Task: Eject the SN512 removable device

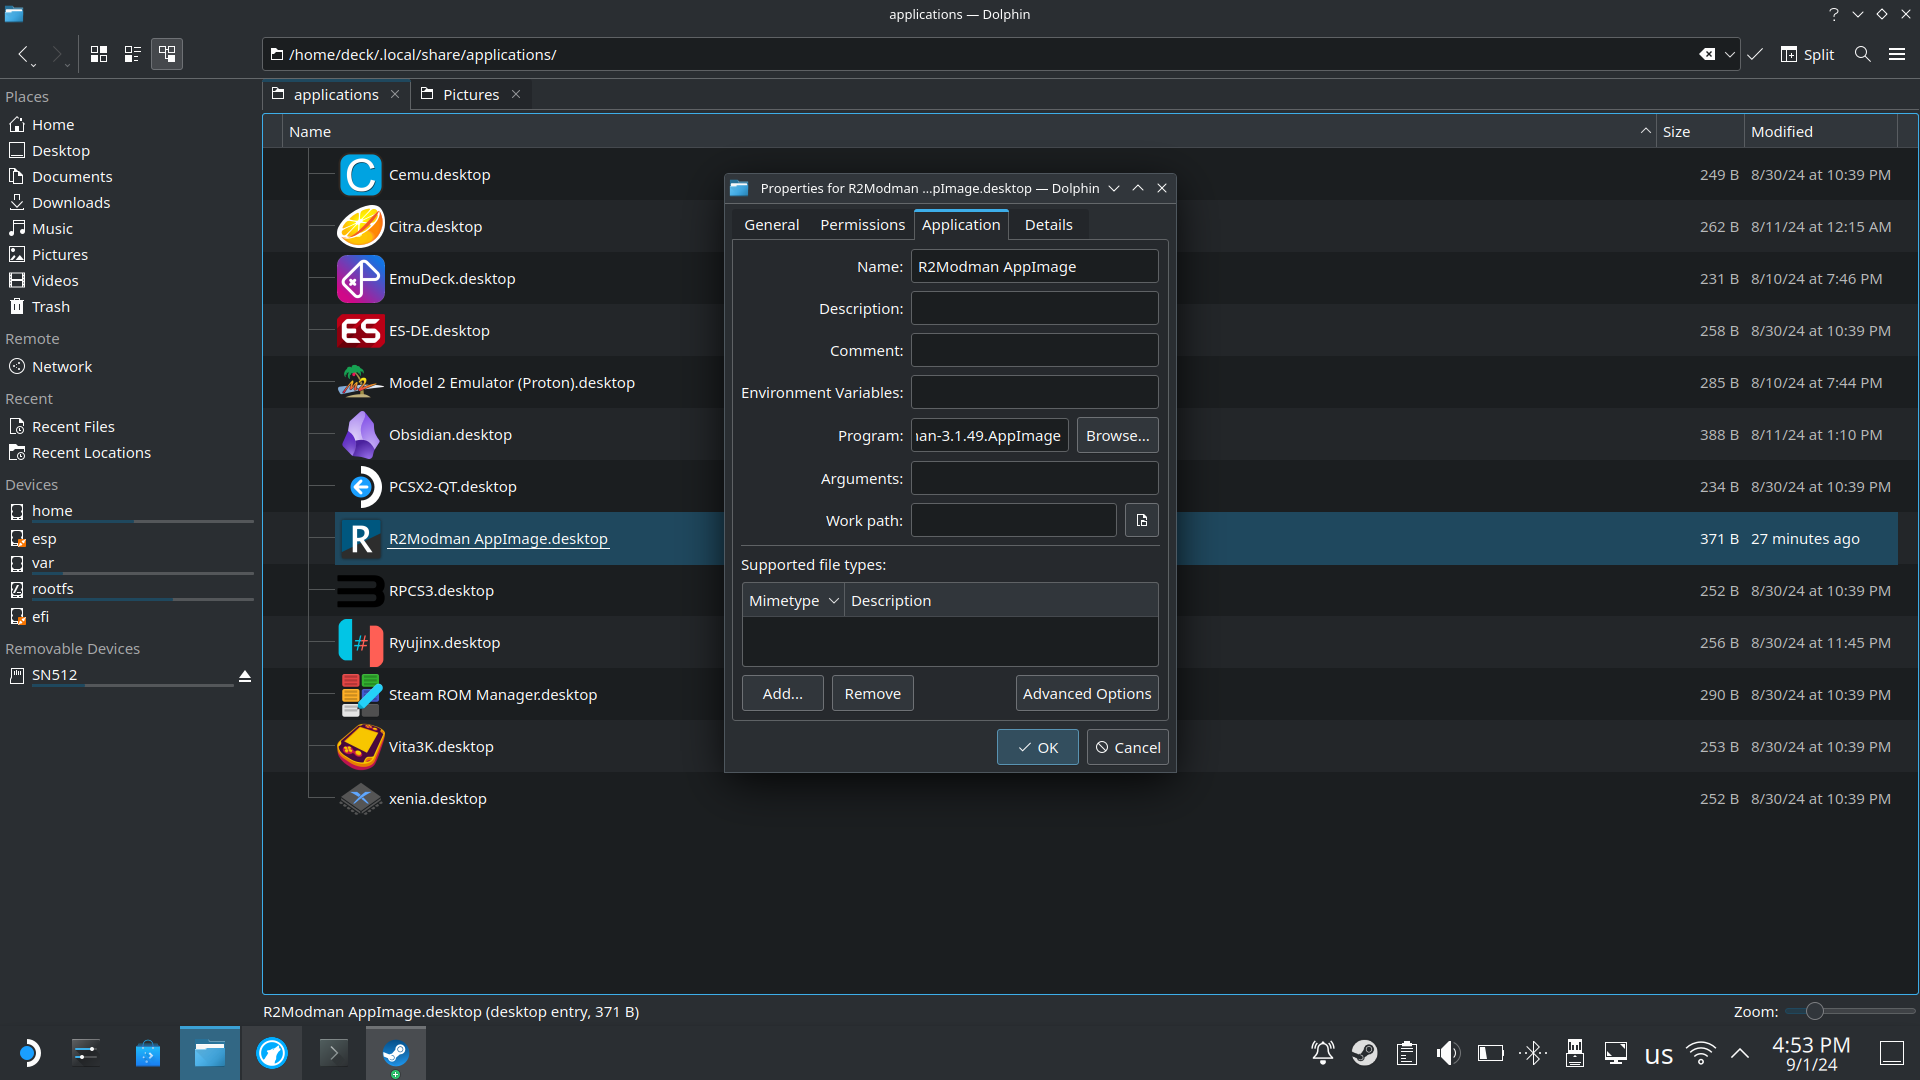Action: 245,676
